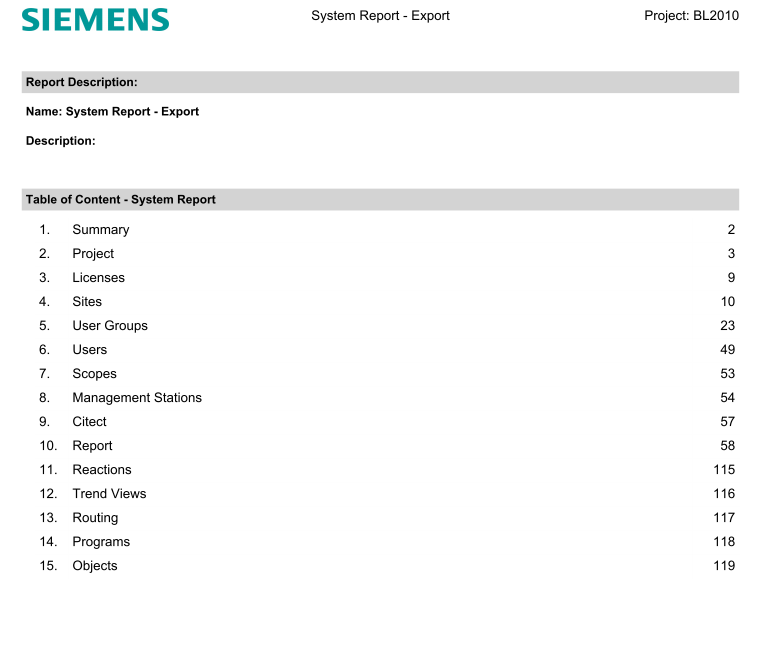Open the Reactions contents entry
The width and height of the screenshot is (757, 667).
click(102, 470)
